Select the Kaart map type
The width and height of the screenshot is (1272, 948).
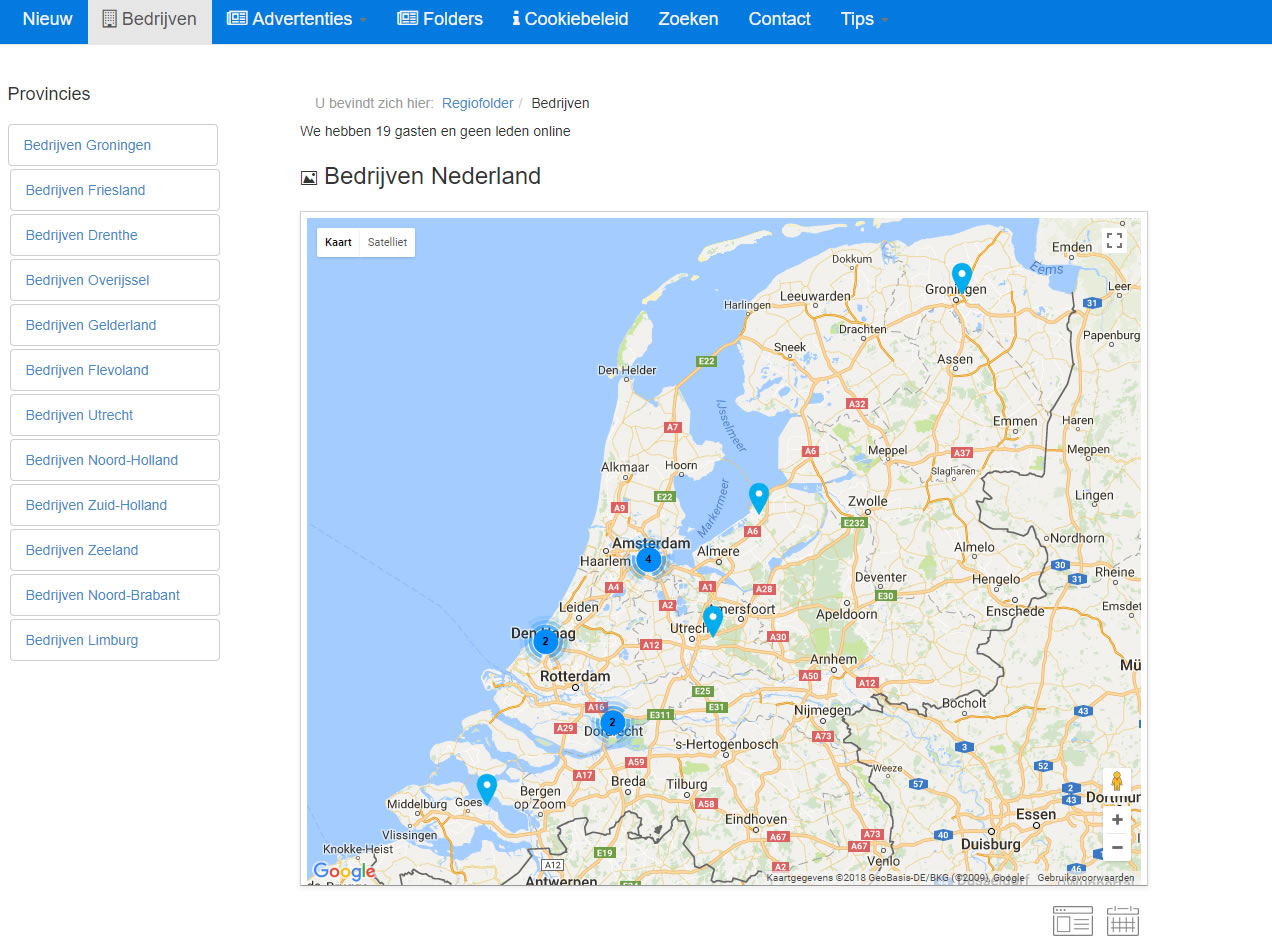[338, 243]
